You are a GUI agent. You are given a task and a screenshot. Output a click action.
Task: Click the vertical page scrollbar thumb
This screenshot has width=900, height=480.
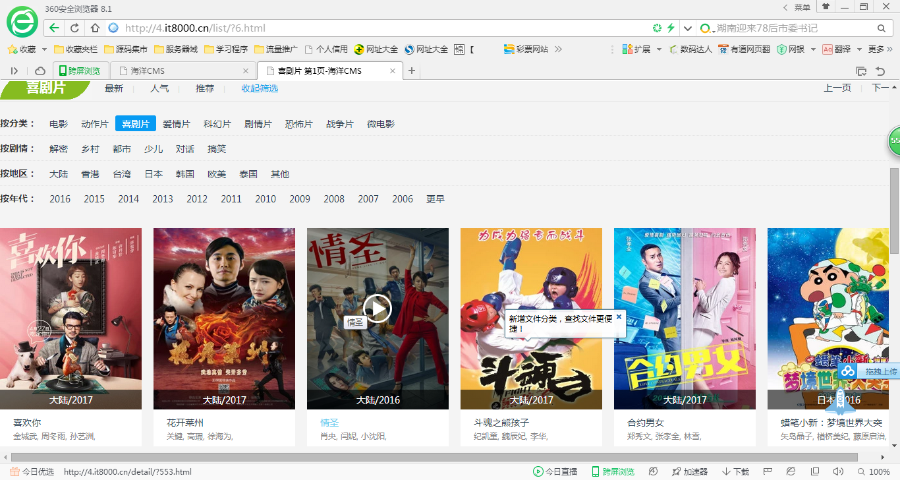[x=894, y=211]
